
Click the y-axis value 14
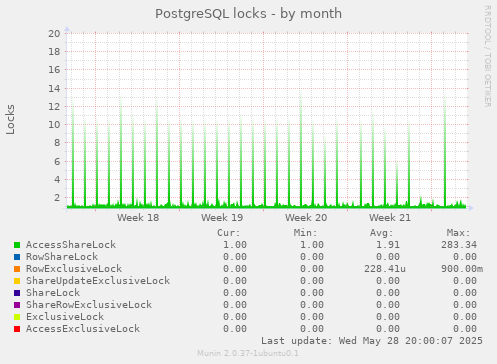pyautogui.click(x=54, y=88)
